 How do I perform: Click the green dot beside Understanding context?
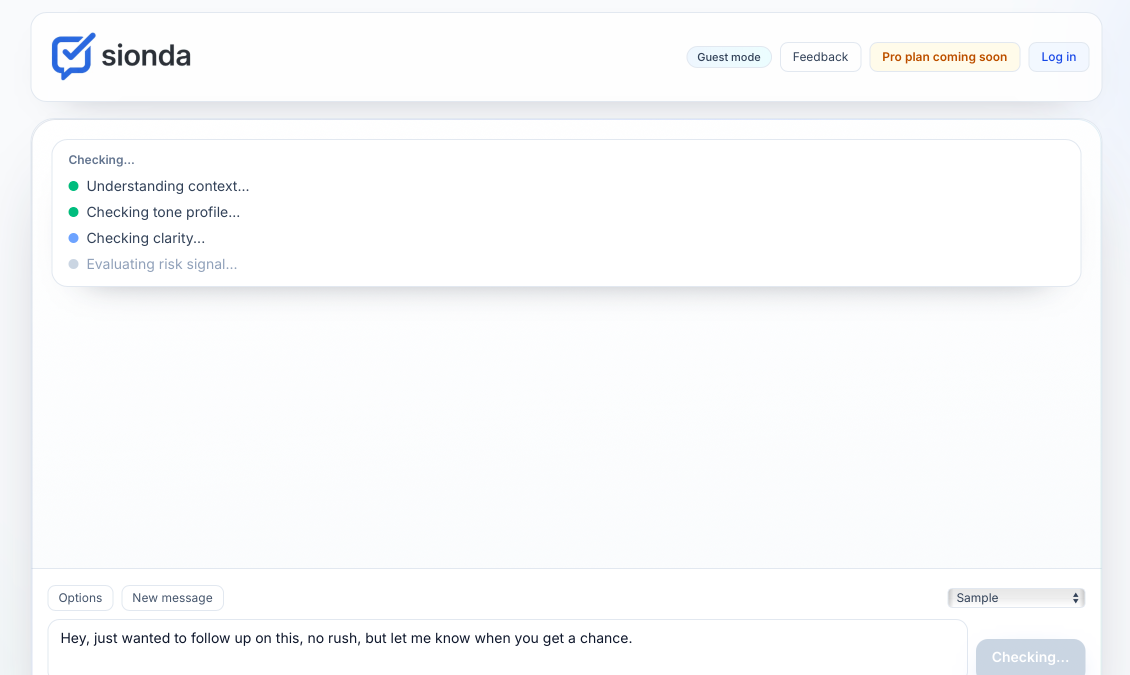click(73, 186)
